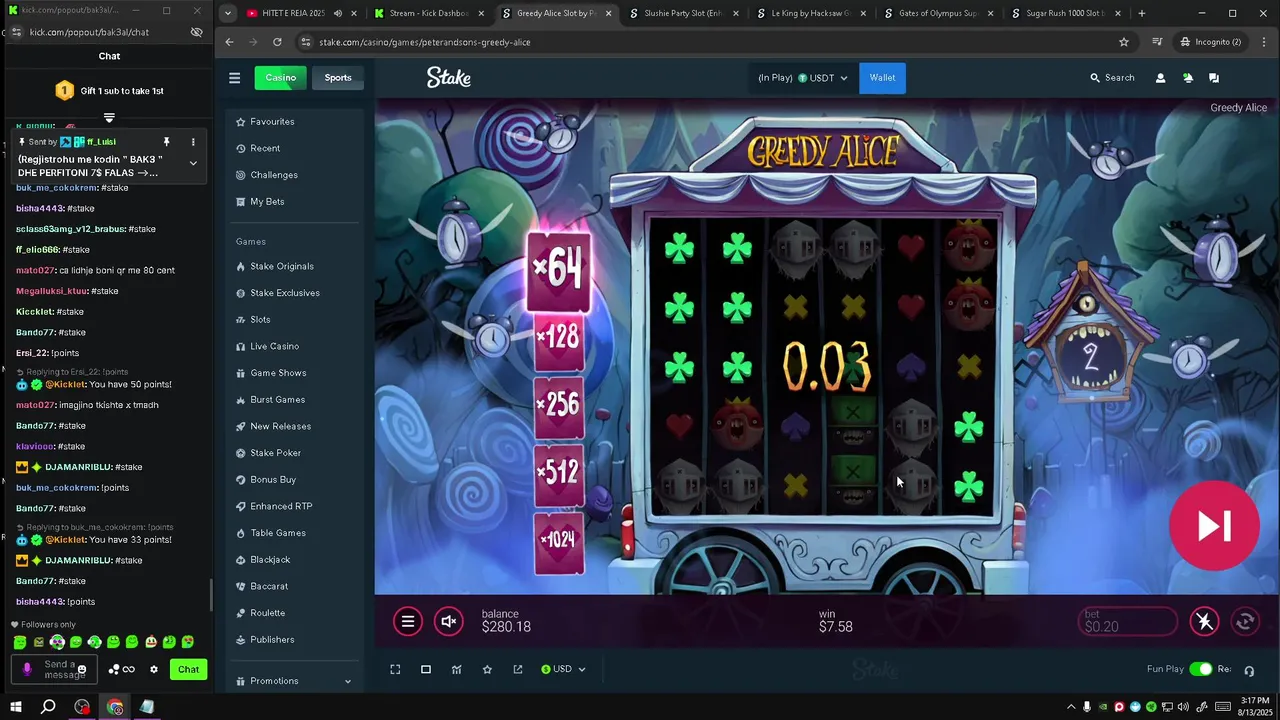
Task: Open the slot game hamburger menu
Action: coord(407,622)
